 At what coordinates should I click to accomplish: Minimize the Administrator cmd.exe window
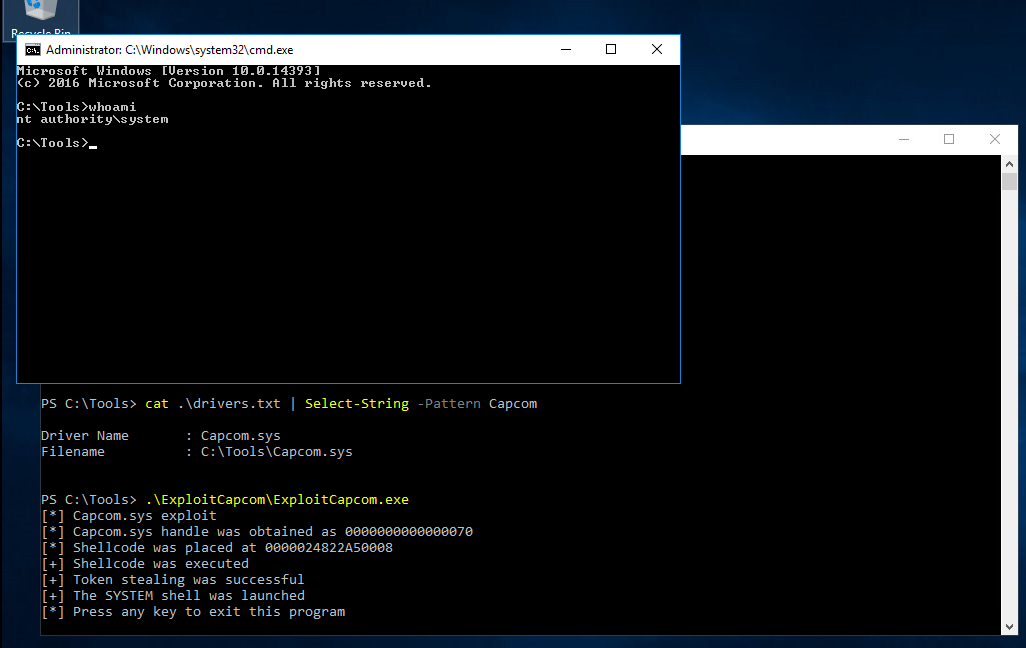point(566,50)
